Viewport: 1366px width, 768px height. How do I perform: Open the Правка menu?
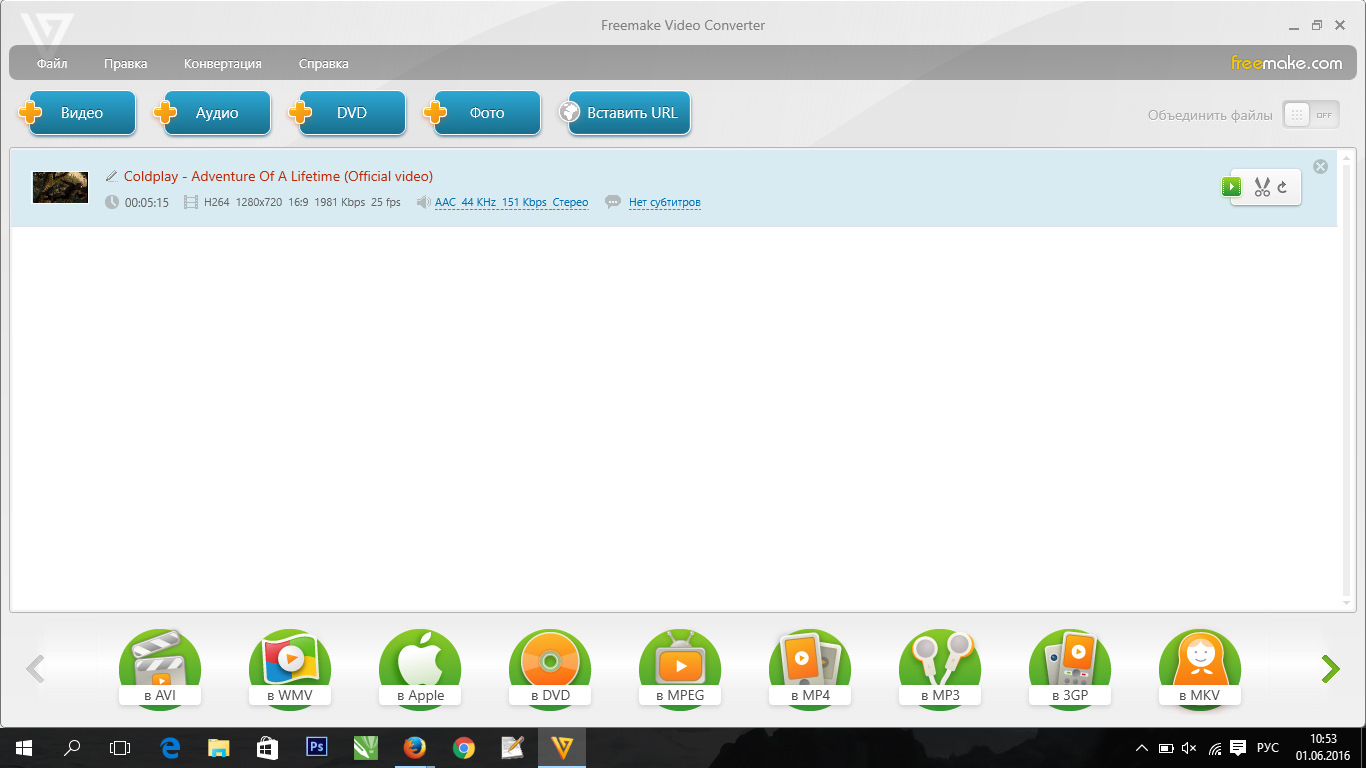(125, 64)
